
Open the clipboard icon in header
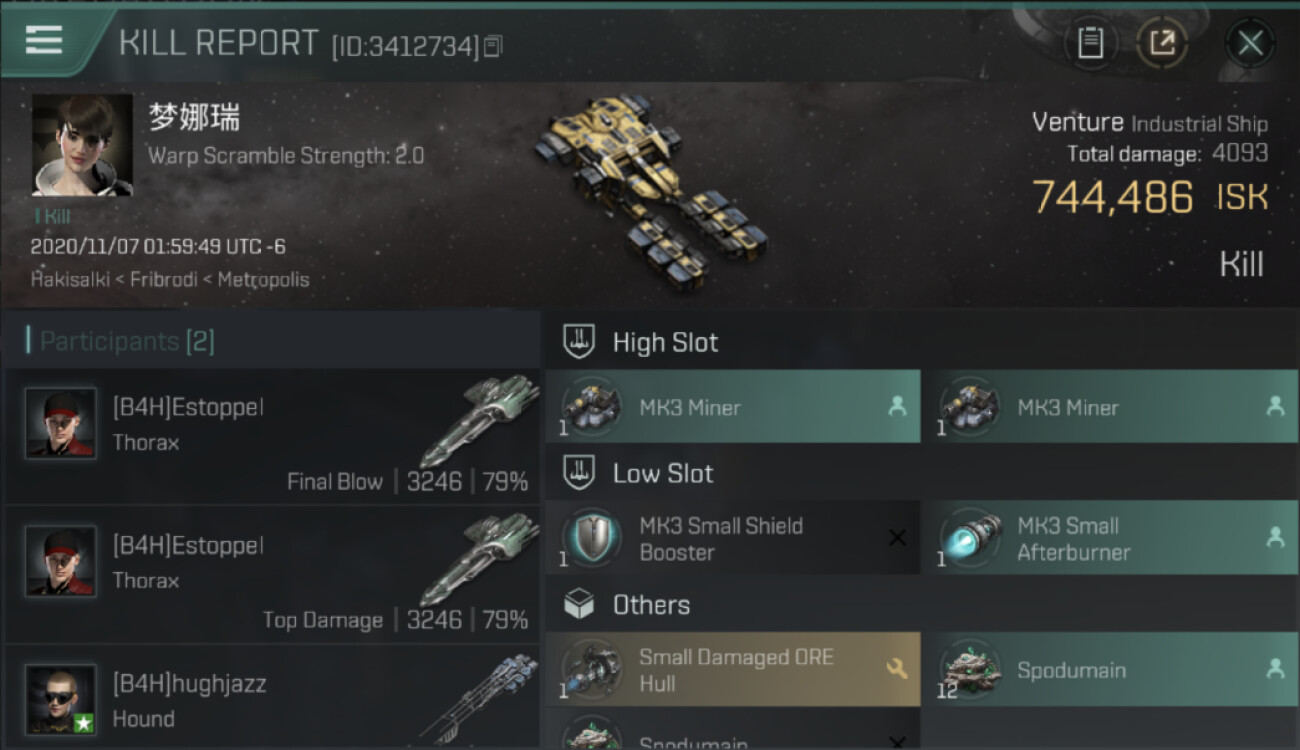(x=1090, y=43)
